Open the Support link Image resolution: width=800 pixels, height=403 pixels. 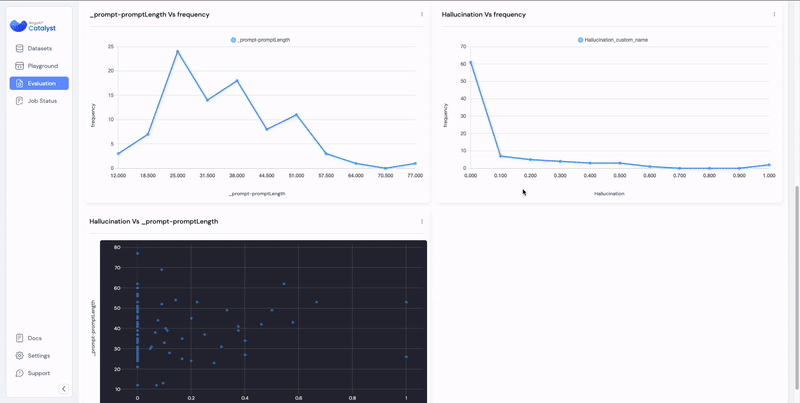pos(38,373)
